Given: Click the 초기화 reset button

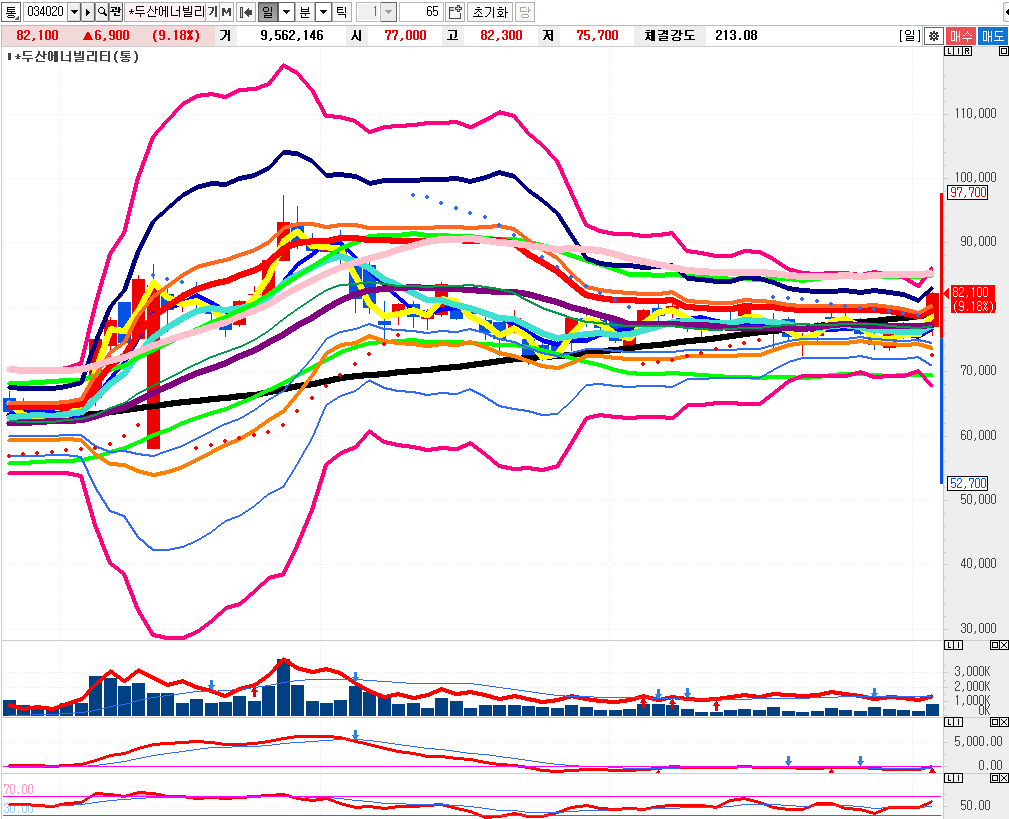Looking at the screenshot, I should (489, 12).
